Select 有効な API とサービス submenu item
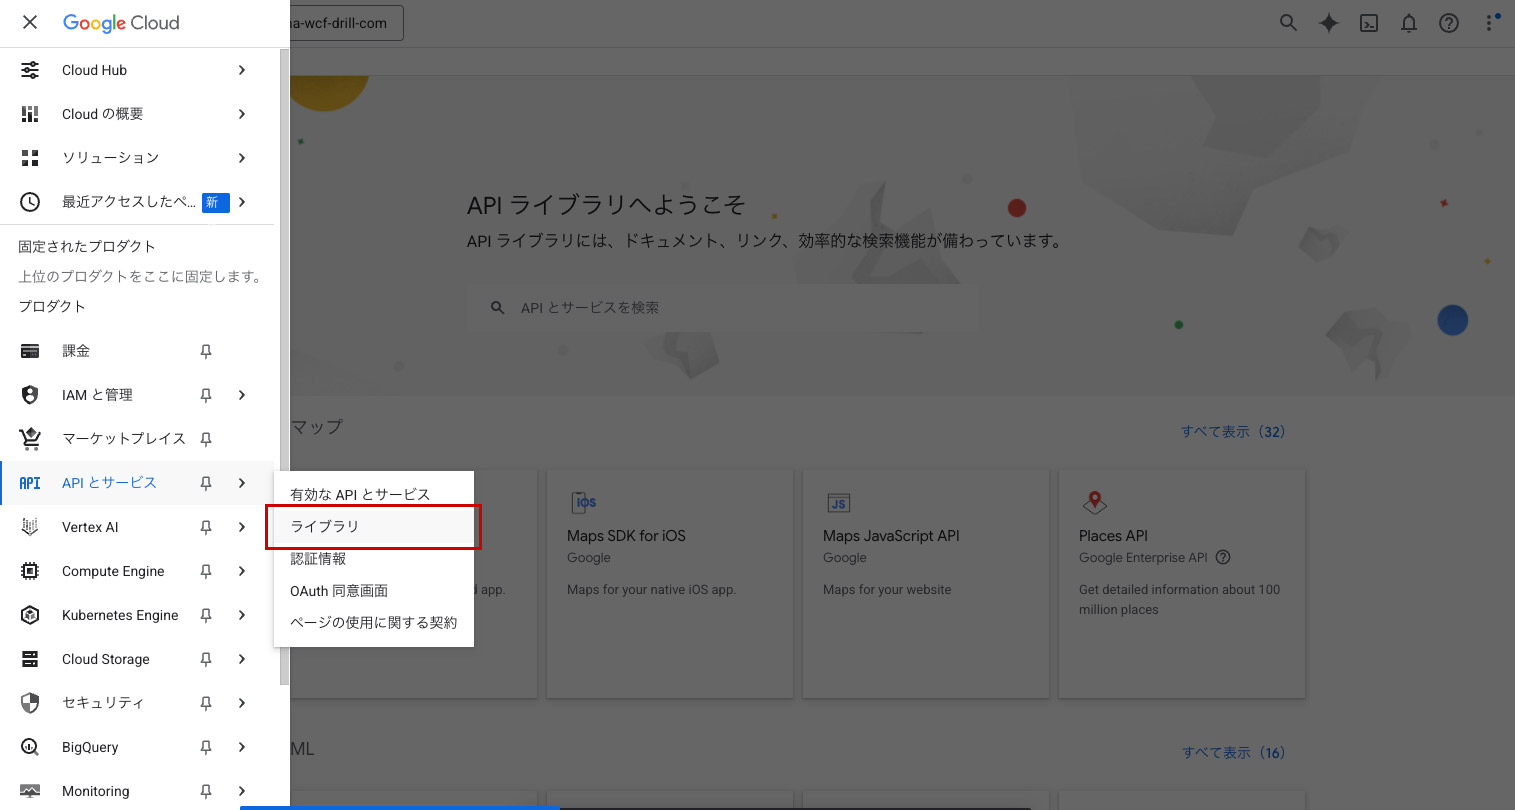Screen dimensions: 1515x810 point(374,494)
